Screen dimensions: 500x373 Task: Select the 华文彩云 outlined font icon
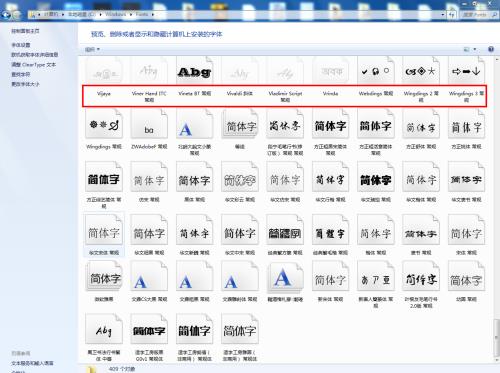coord(240,177)
